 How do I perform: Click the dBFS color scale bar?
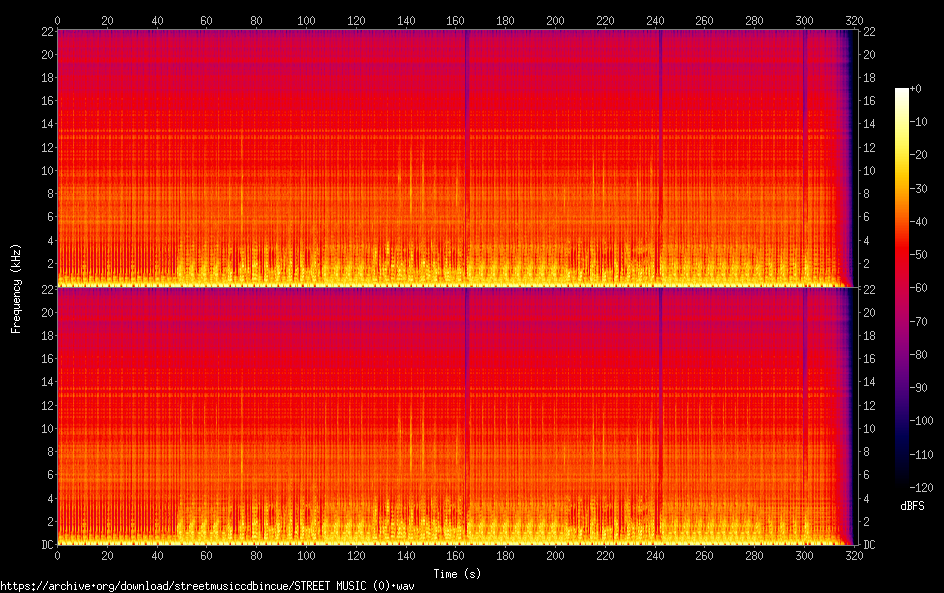click(901, 288)
